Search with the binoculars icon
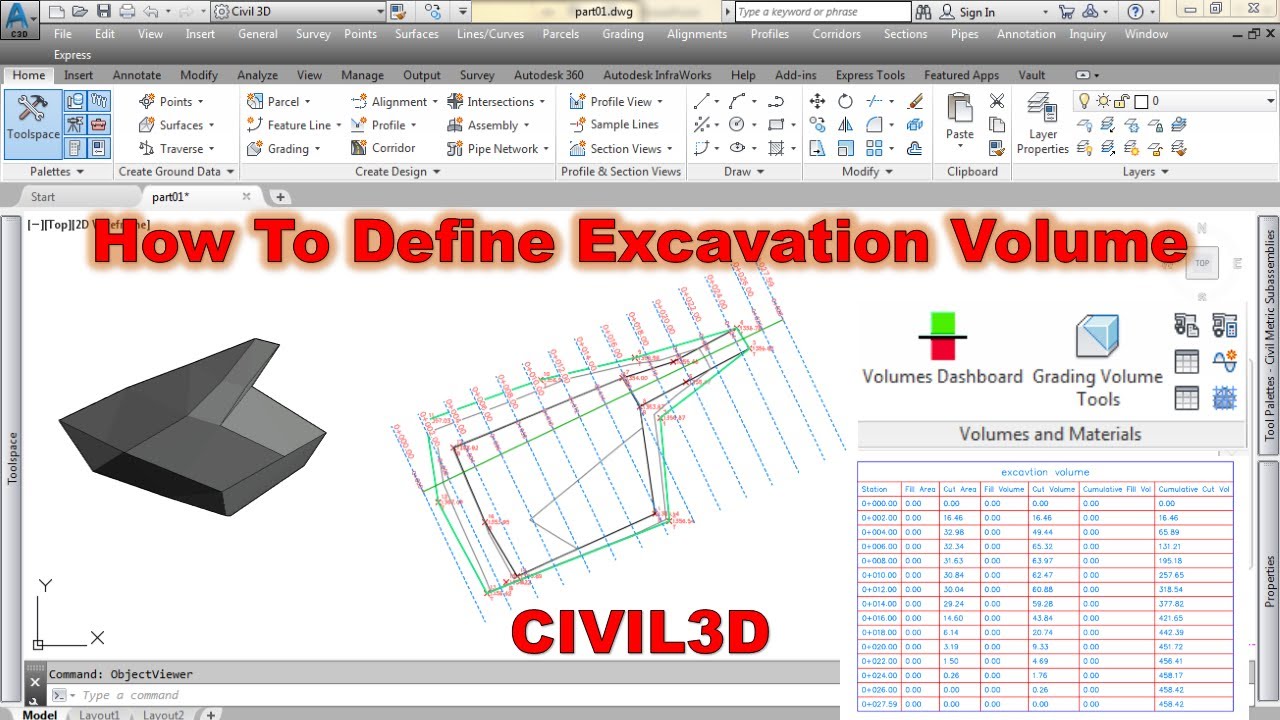This screenshot has height=720, width=1280. tap(924, 12)
